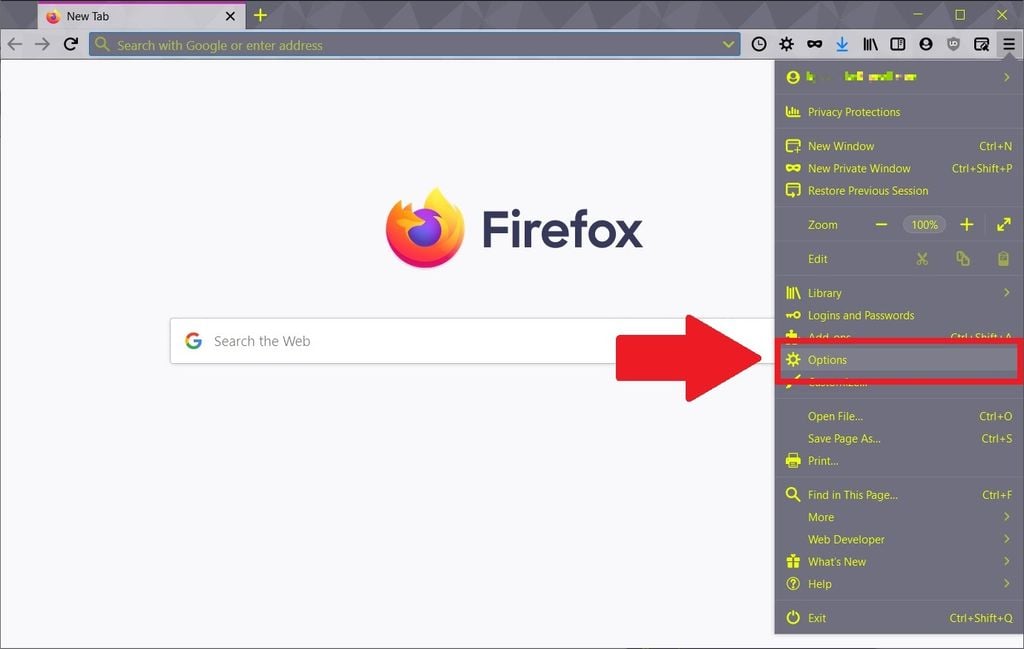Select Print... from the menu
1024x649 pixels.
coord(899,460)
